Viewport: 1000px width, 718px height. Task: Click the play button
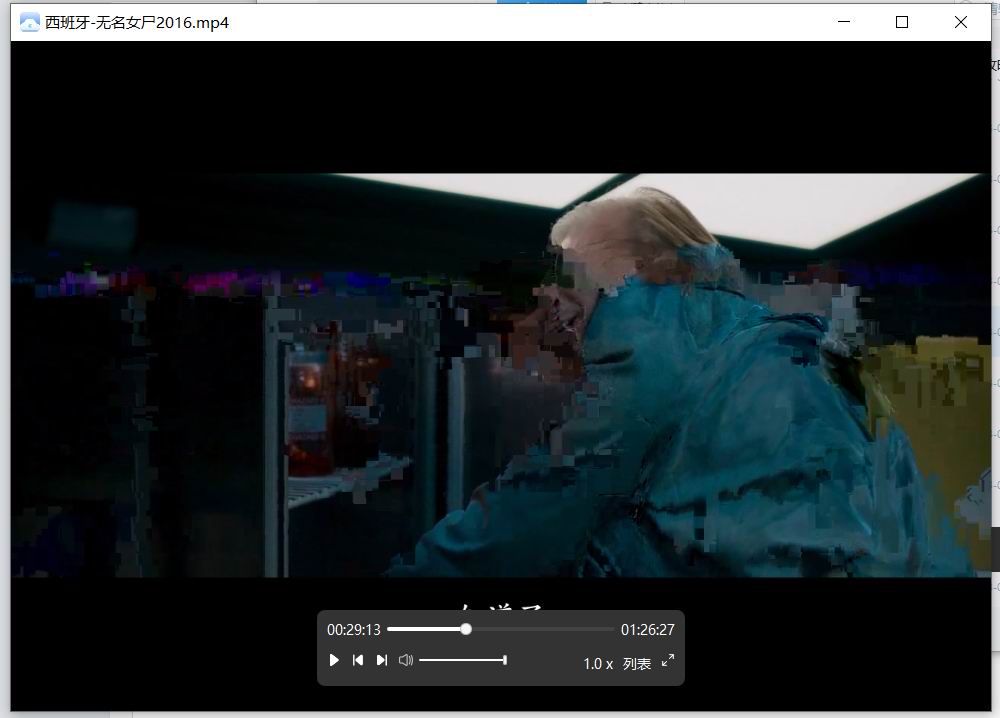(x=334, y=661)
